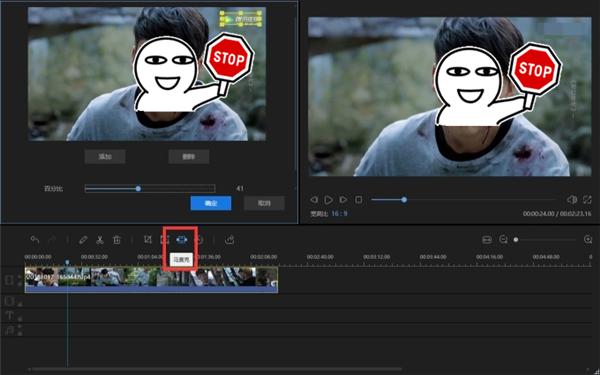The image size is (600, 375).
Task: Fit timeline to window icon
Action: (x=487, y=240)
